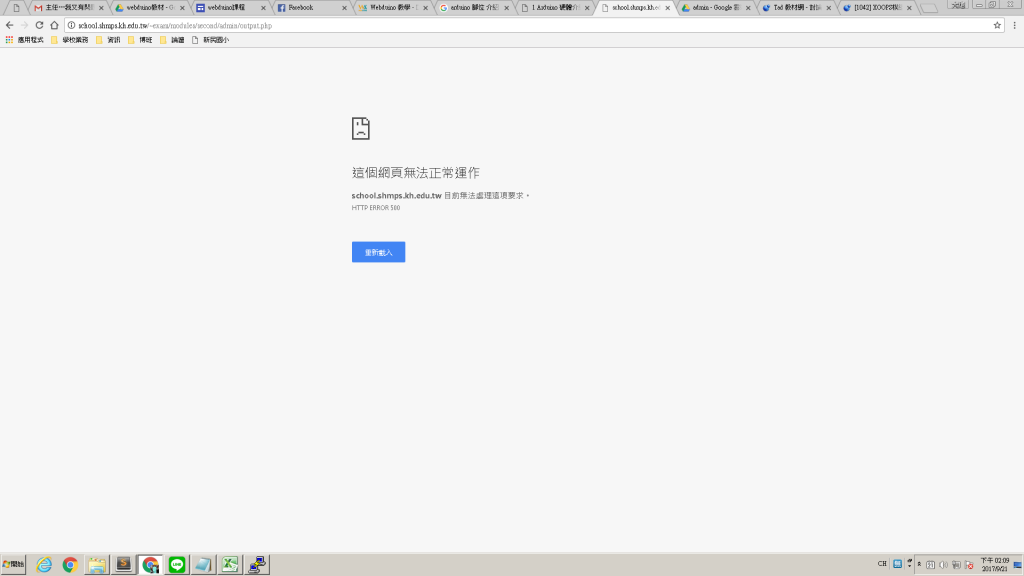The width and height of the screenshot is (1024, 576).
Task: Open the Chrome three-dot menu
Action: (x=1014, y=25)
